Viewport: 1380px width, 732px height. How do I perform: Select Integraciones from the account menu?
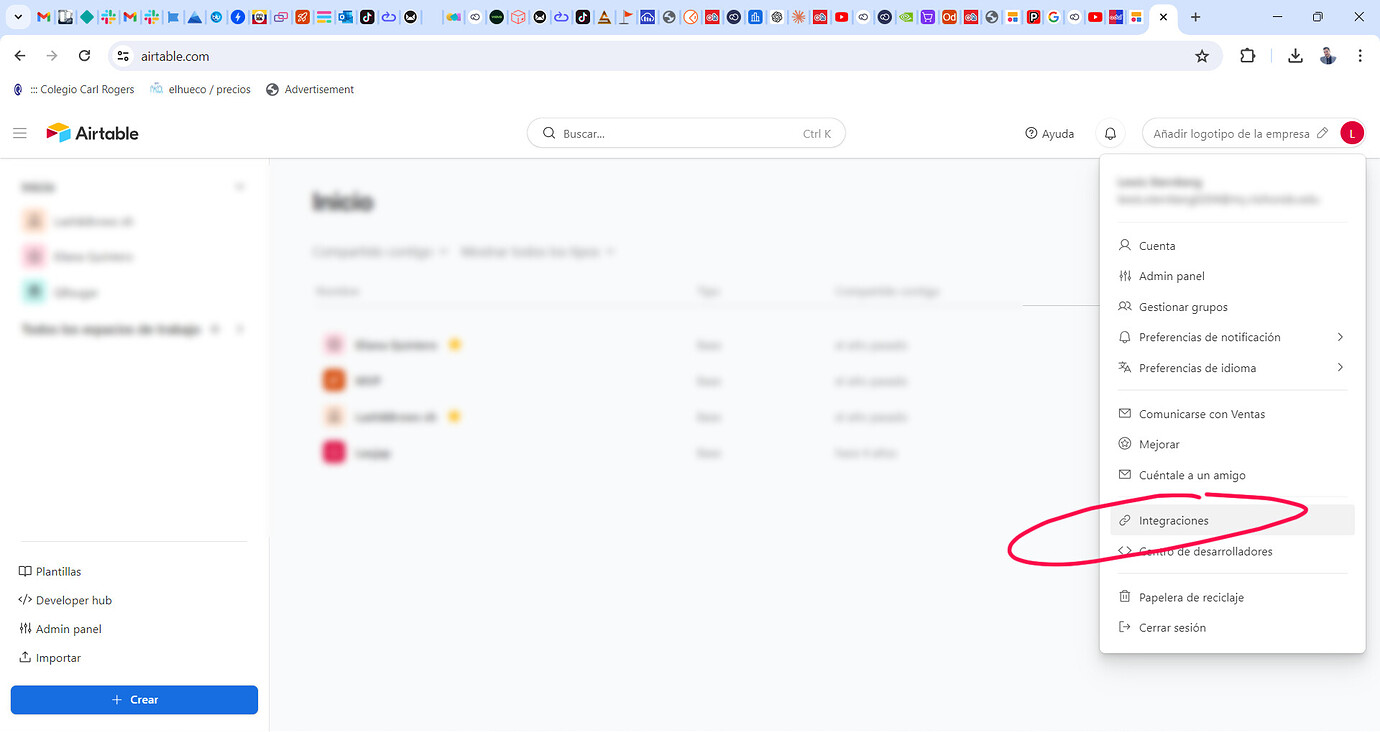[x=1174, y=520]
